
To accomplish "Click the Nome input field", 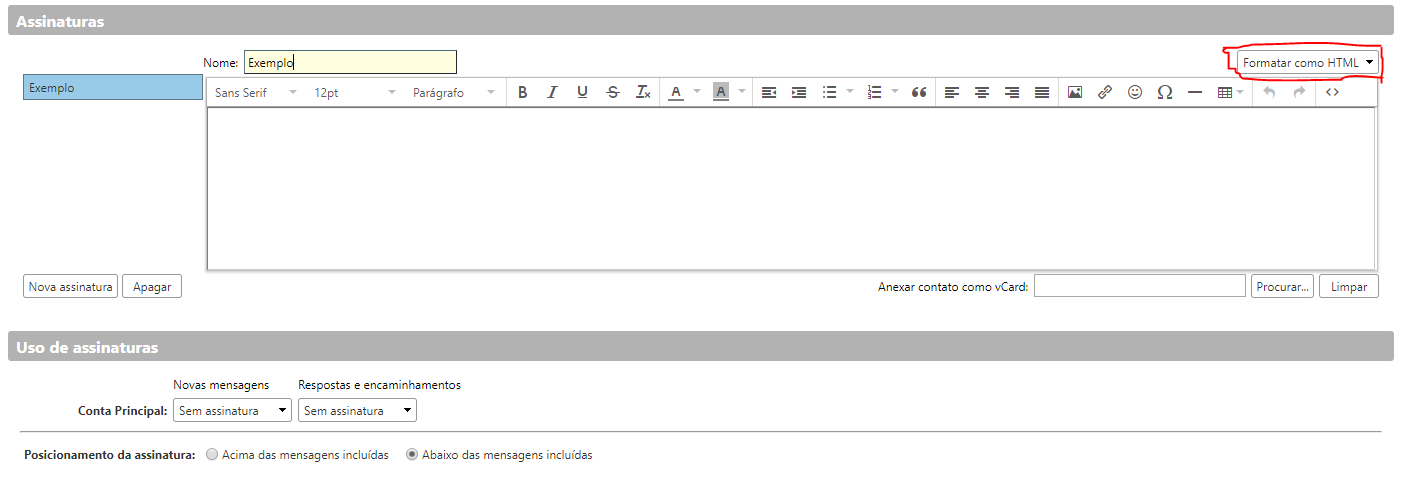I will 350,62.
